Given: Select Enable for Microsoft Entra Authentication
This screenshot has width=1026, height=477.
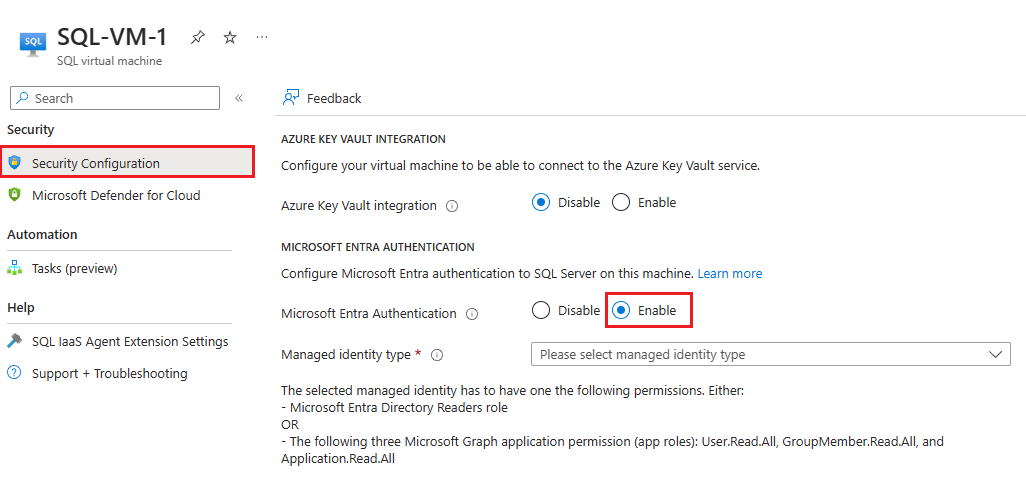Looking at the screenshot, I should tap(621, 310).
